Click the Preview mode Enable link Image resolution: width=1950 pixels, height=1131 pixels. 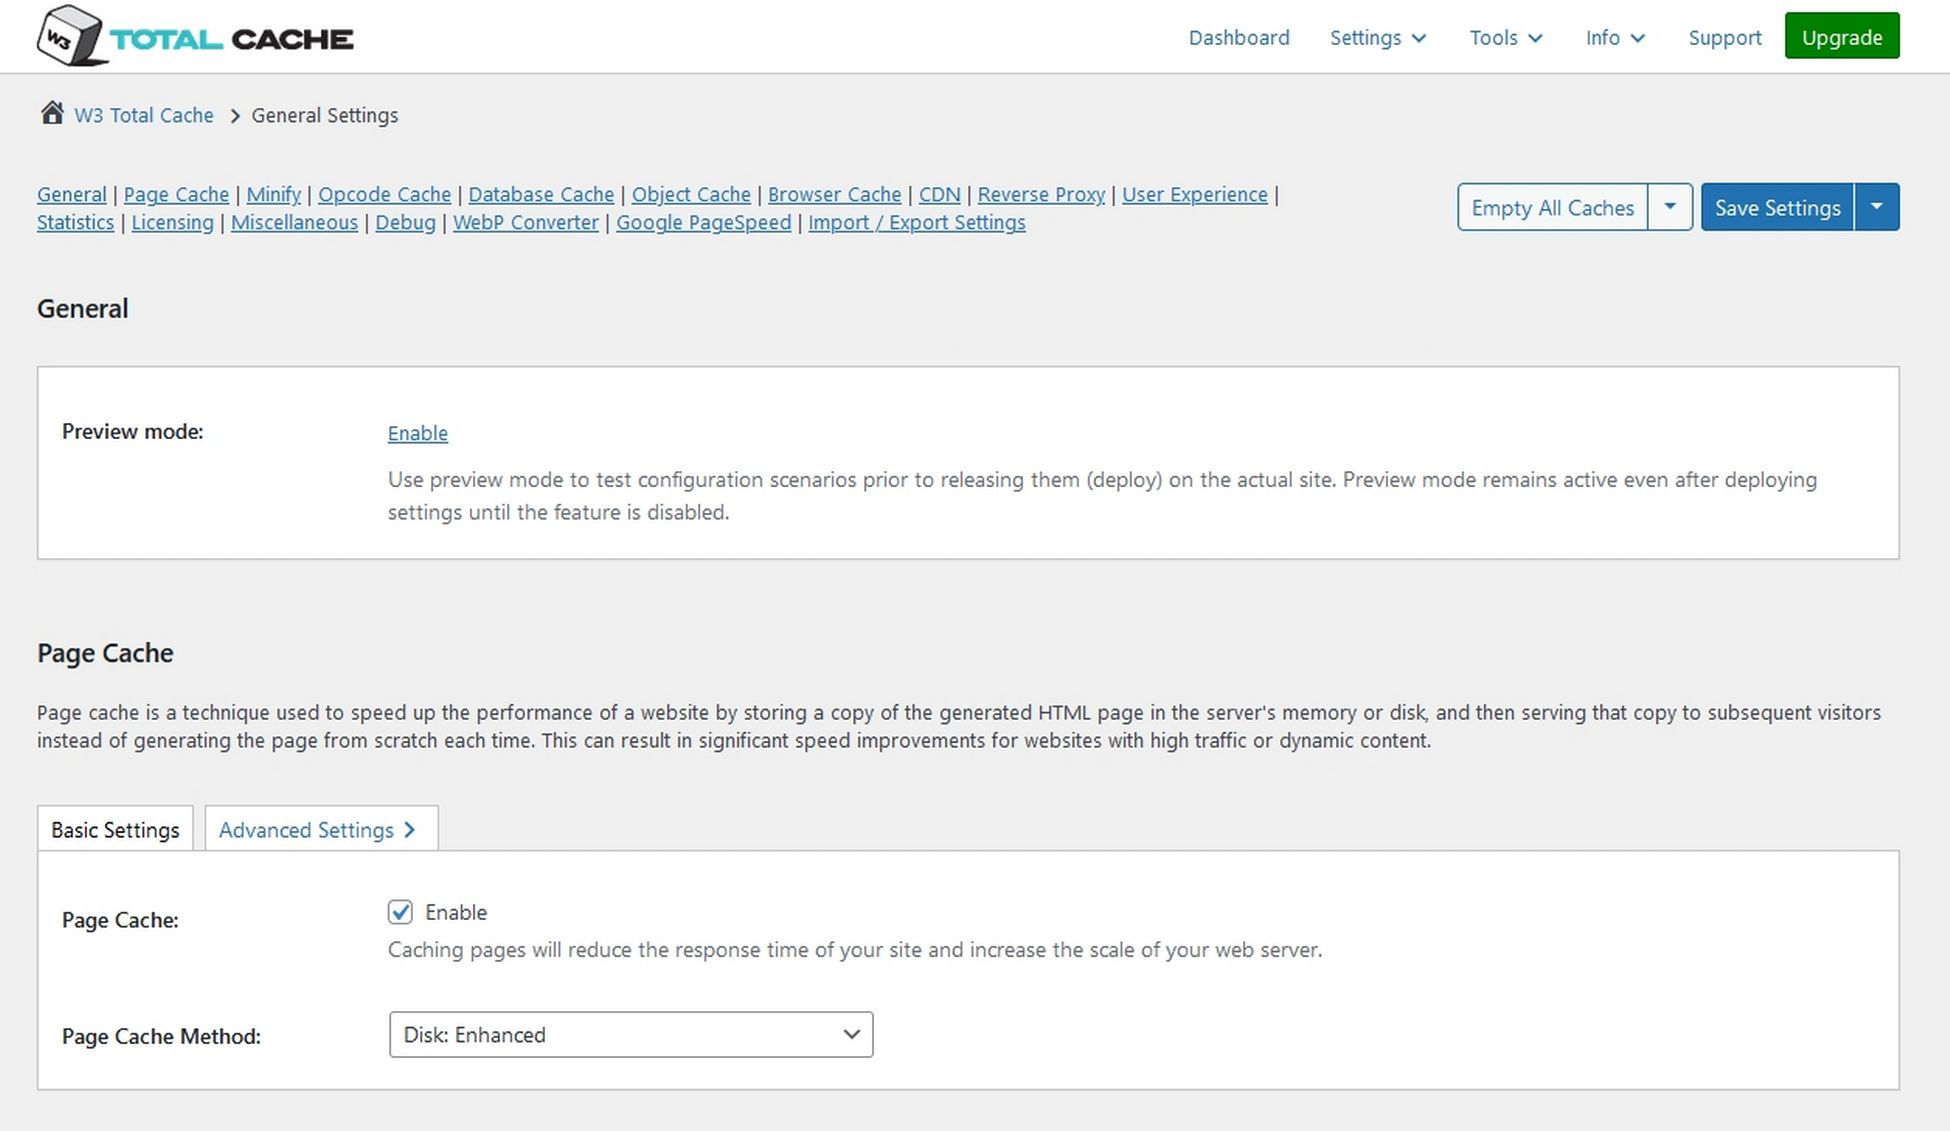pyautogui.click(x=417, y=433)
